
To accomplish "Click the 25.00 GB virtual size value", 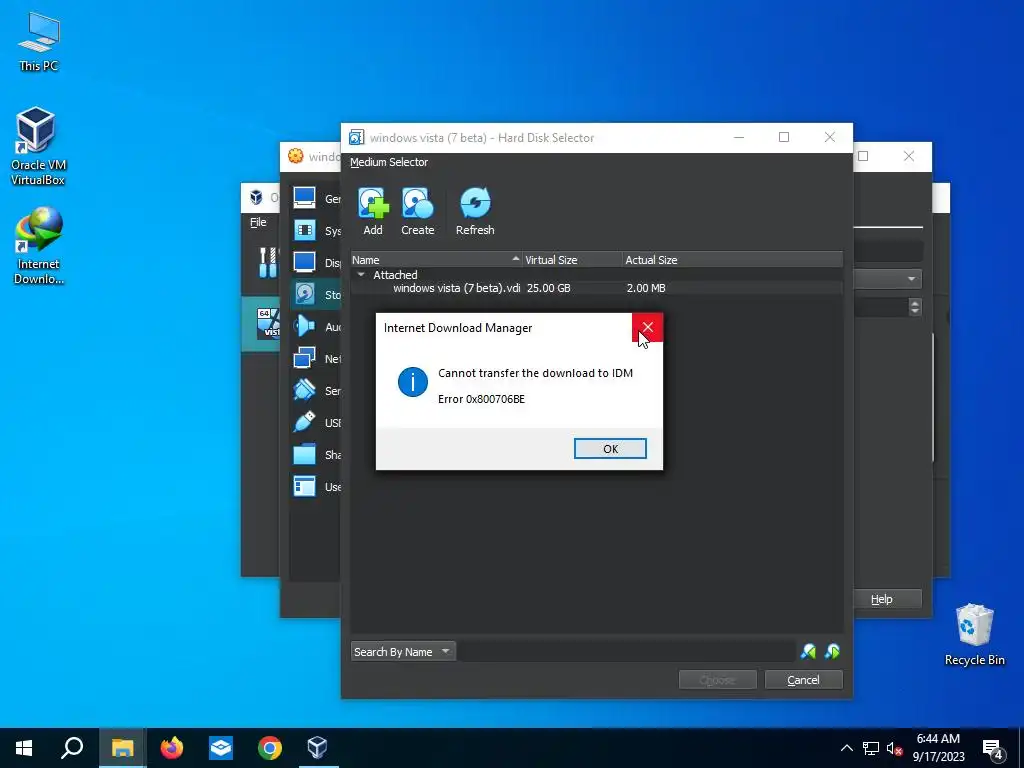I will 549,288.
